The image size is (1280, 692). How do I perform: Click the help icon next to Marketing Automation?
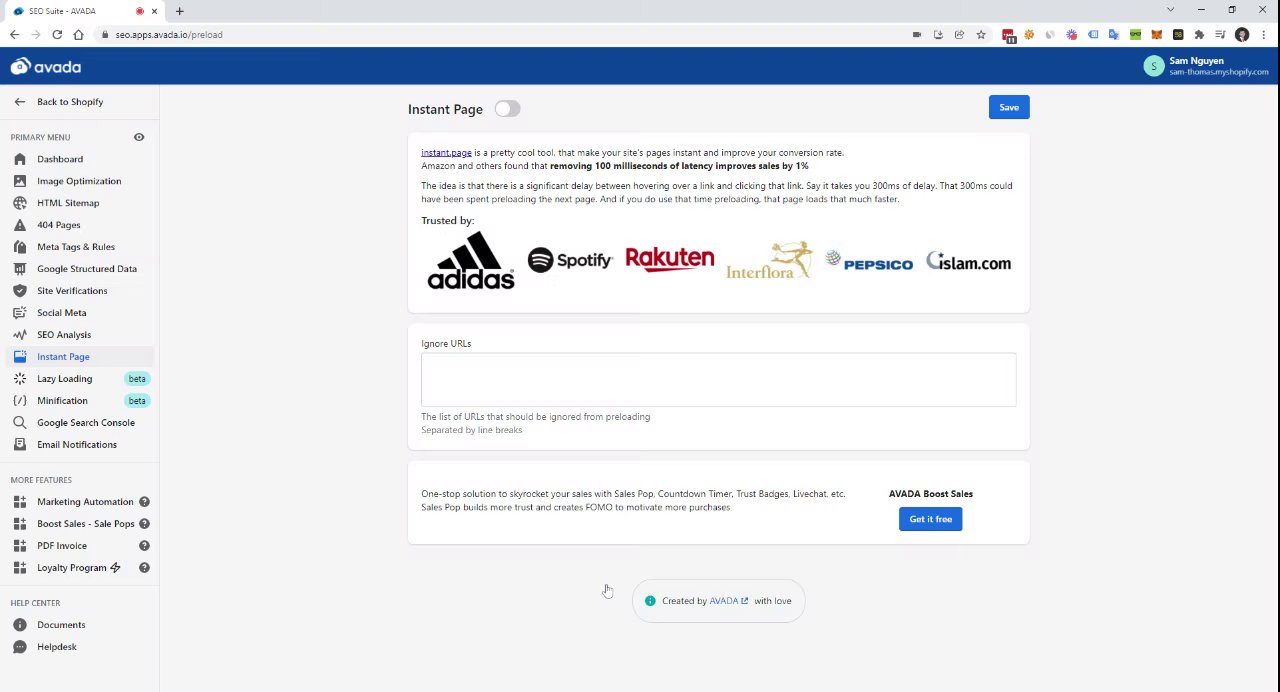[144, 502]
